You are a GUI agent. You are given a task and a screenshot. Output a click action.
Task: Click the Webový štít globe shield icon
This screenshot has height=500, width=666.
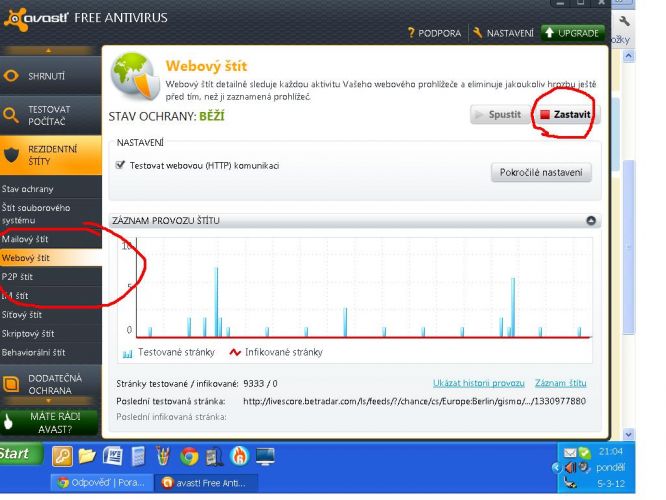pyautogui.click(x=135, y=76)
